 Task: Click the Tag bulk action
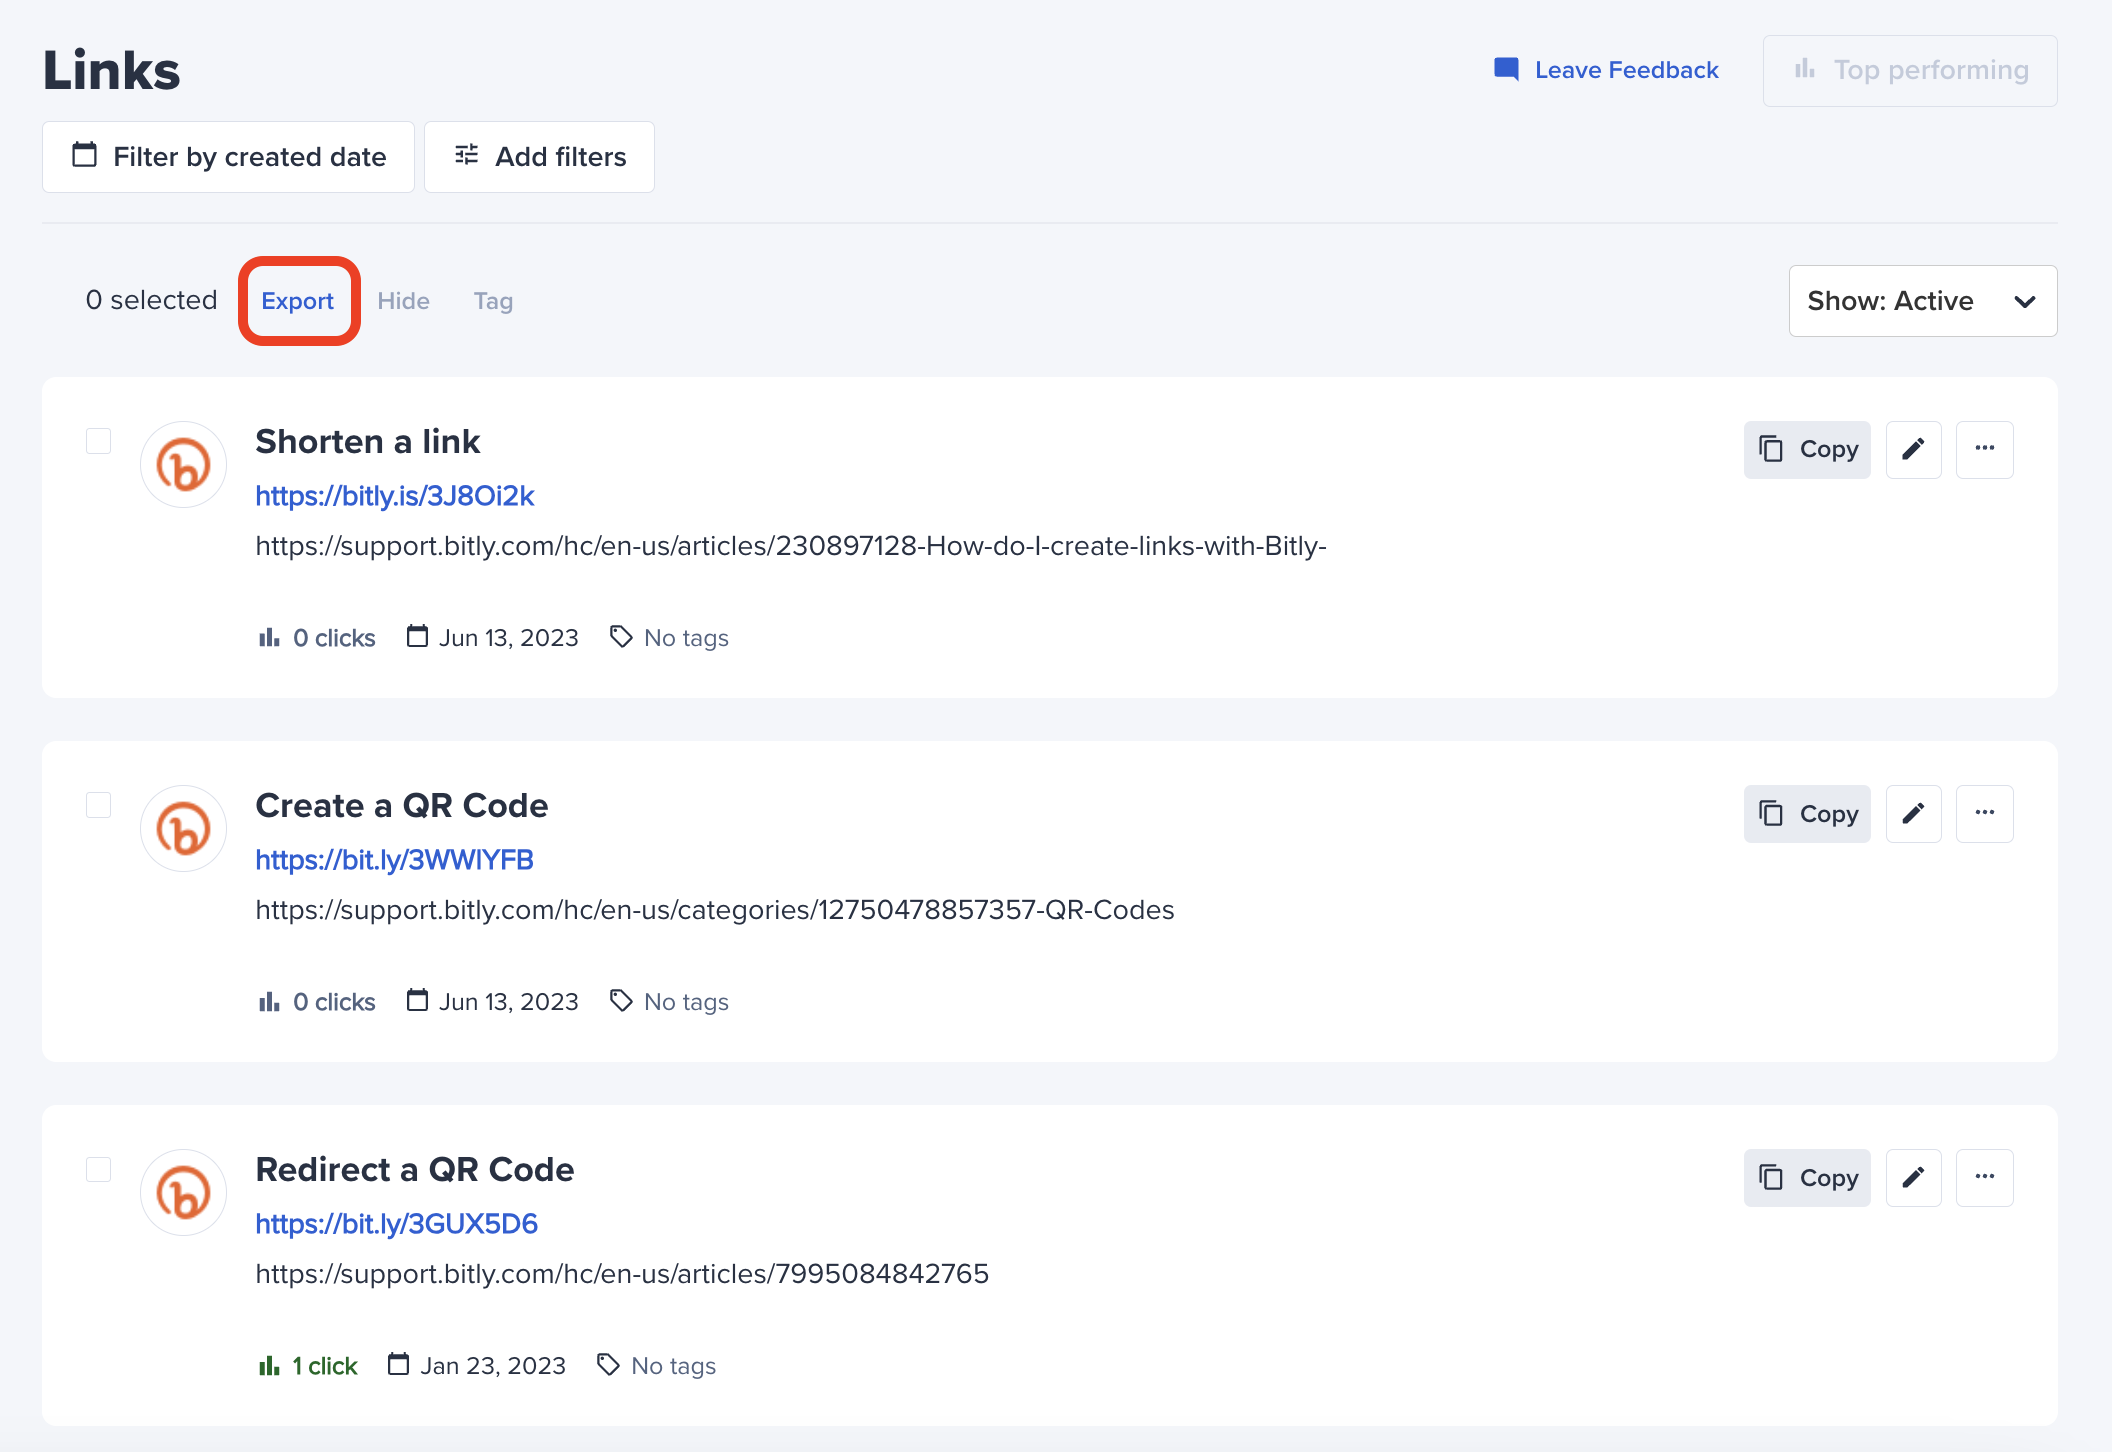point(493,301)
